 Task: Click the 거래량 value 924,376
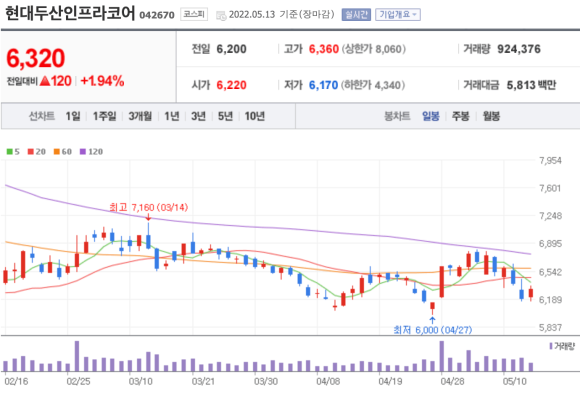click(x=519, y=49)
